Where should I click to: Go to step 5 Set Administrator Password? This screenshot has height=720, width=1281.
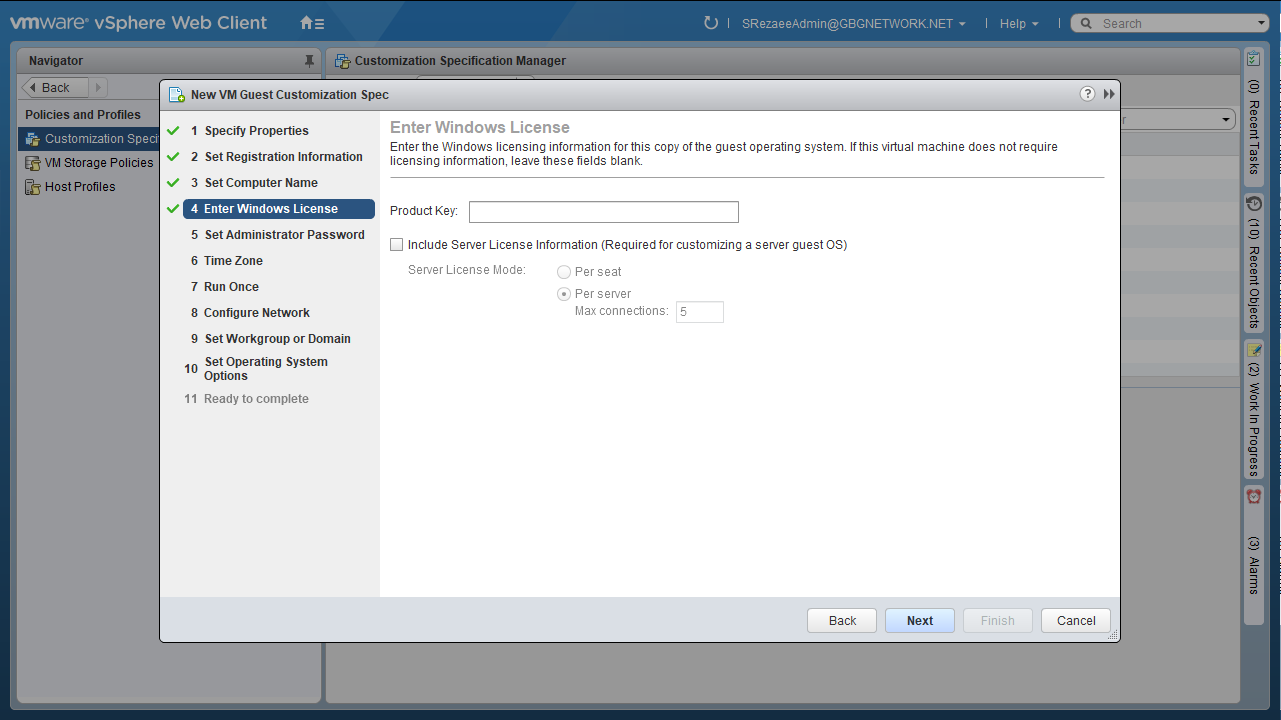coord(284,235)
